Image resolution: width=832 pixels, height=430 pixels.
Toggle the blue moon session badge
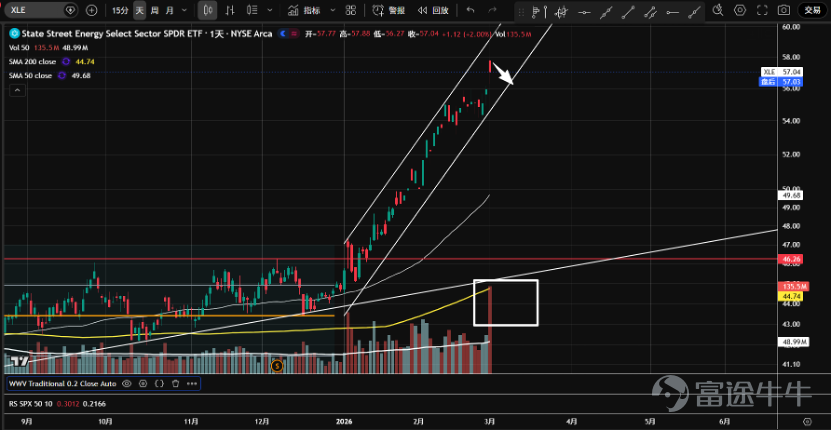(283, 33)
